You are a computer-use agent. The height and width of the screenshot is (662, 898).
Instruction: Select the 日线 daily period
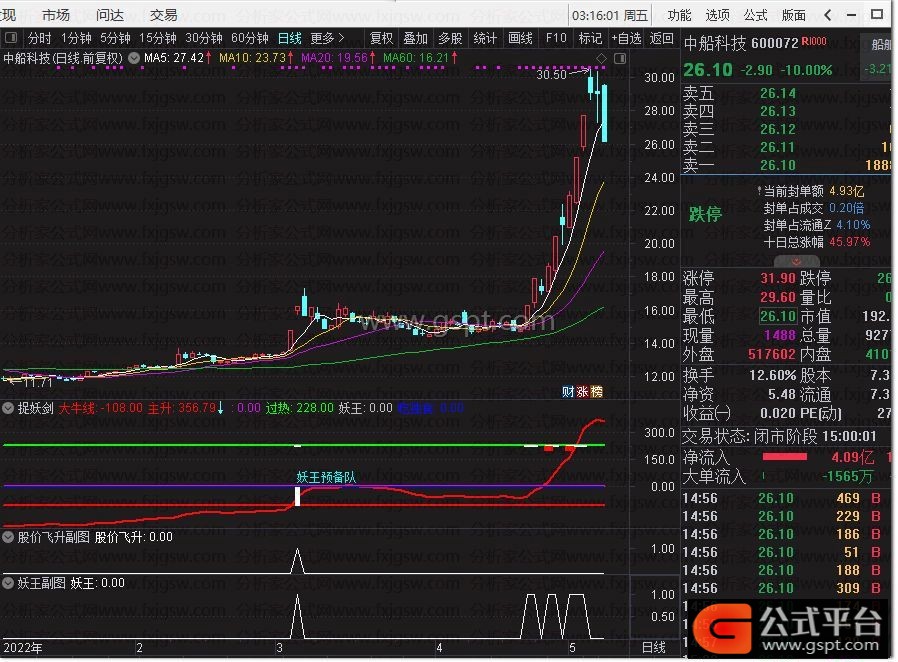coord(290,38)
